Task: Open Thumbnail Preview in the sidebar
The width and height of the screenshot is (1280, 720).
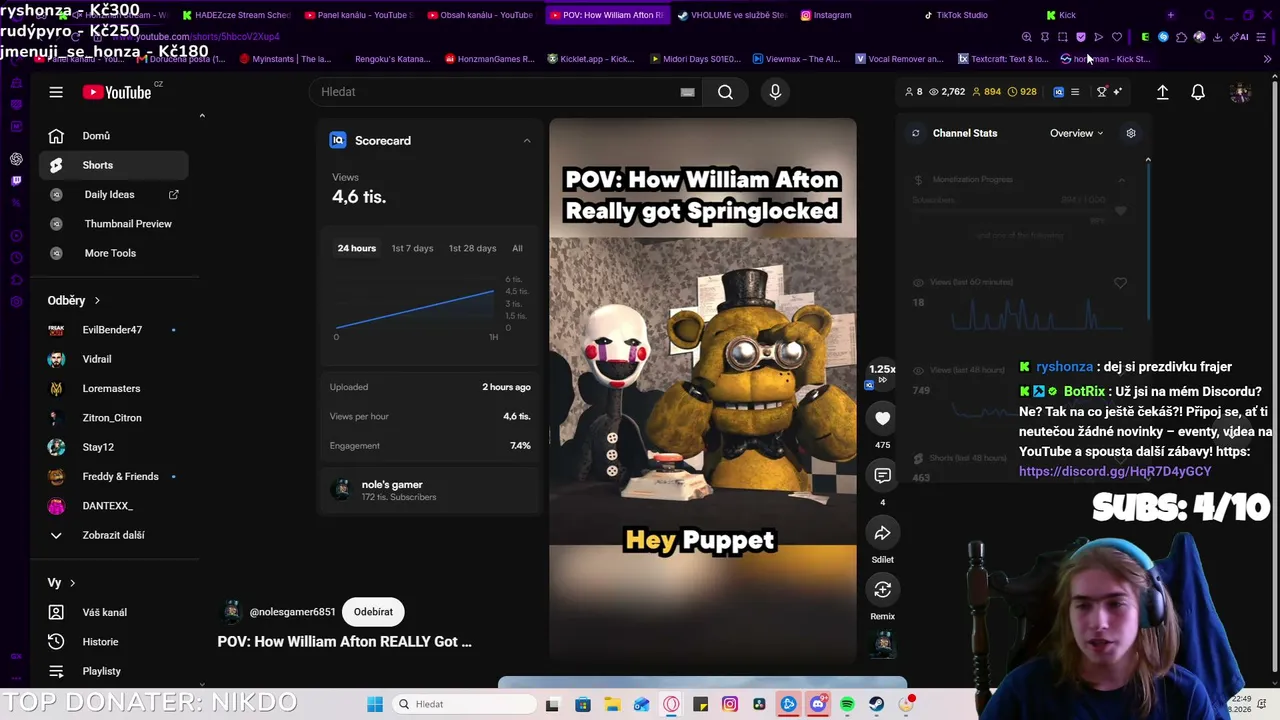Action: pyautogui.click(x=114, y=224)
